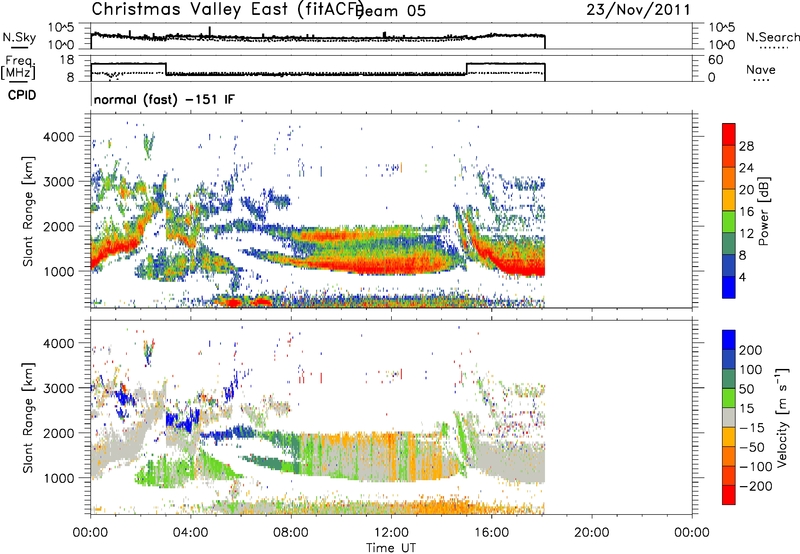Click the 'Beam 05' label
The height and width of the screenshot is (554, 800).
[x=392, y=11]
